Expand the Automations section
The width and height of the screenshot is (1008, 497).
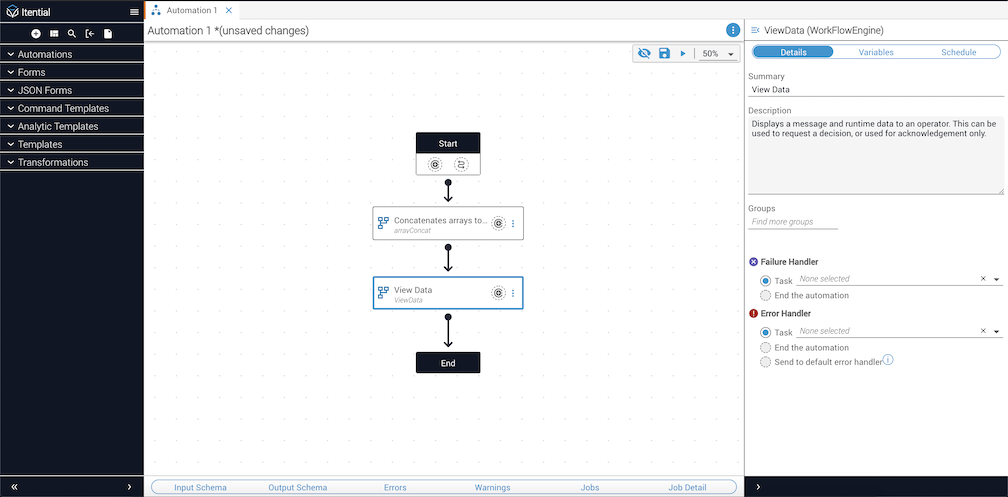72,54
